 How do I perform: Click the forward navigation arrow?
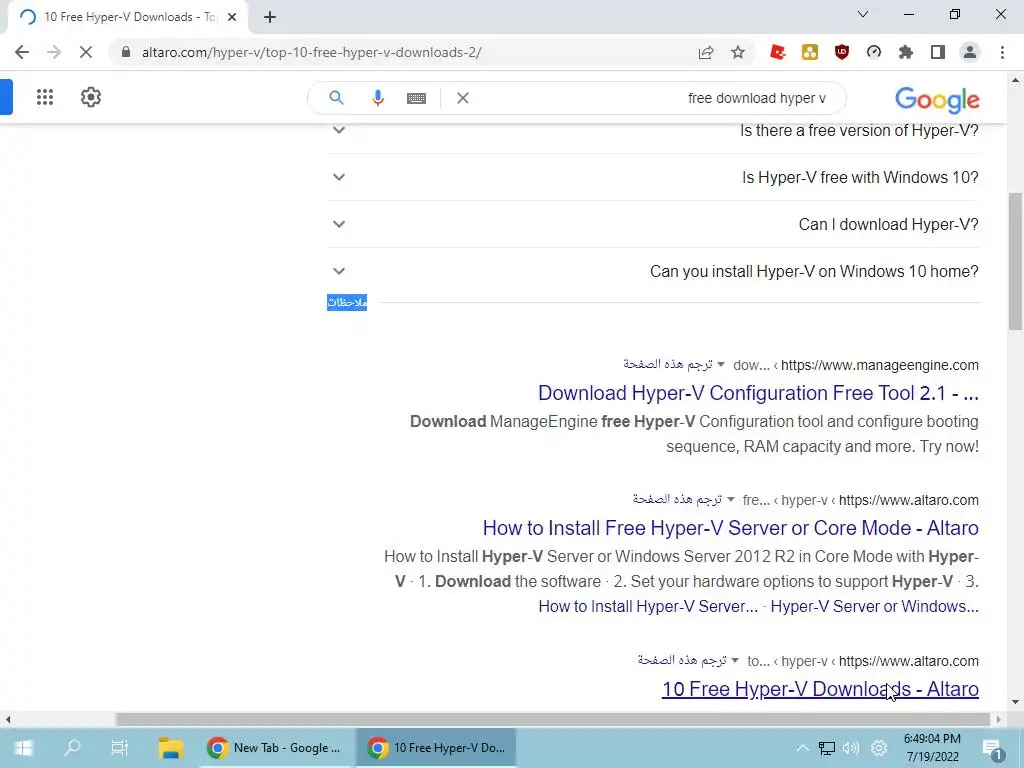54,52
